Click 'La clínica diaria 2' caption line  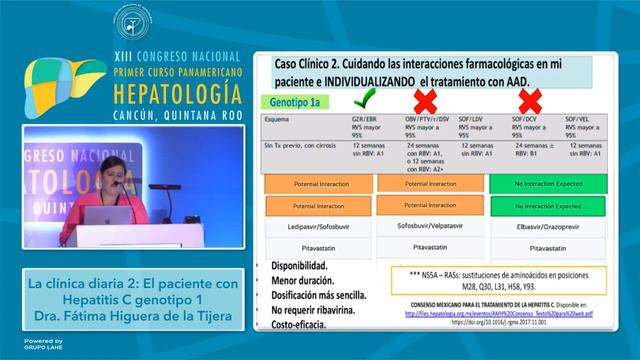[x=133, y=284]
